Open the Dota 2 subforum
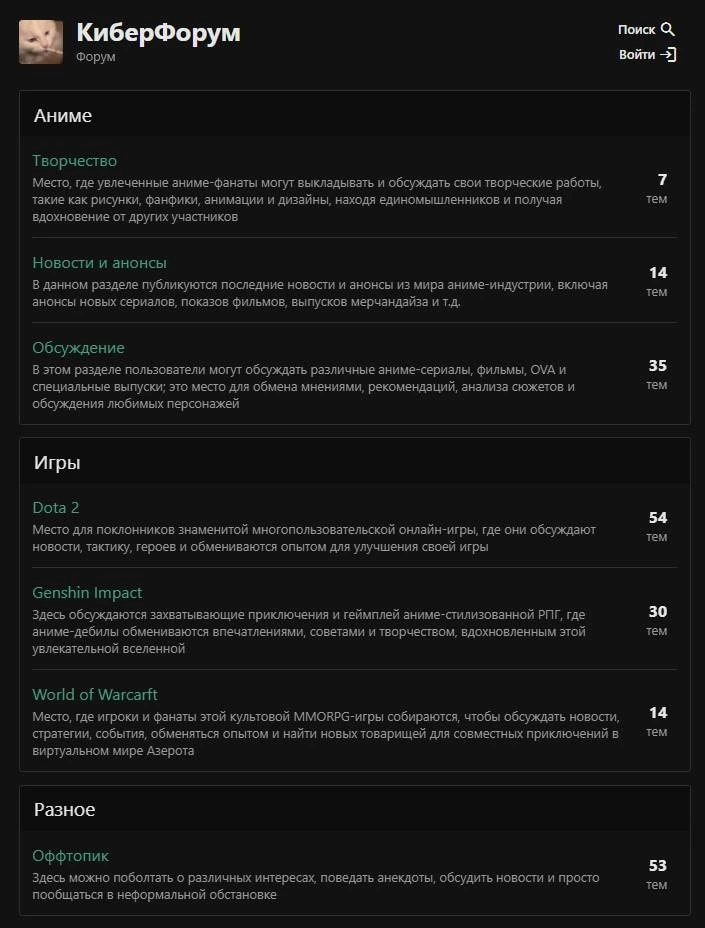This screenshot has width=705, height=928. tap(56, 507)
